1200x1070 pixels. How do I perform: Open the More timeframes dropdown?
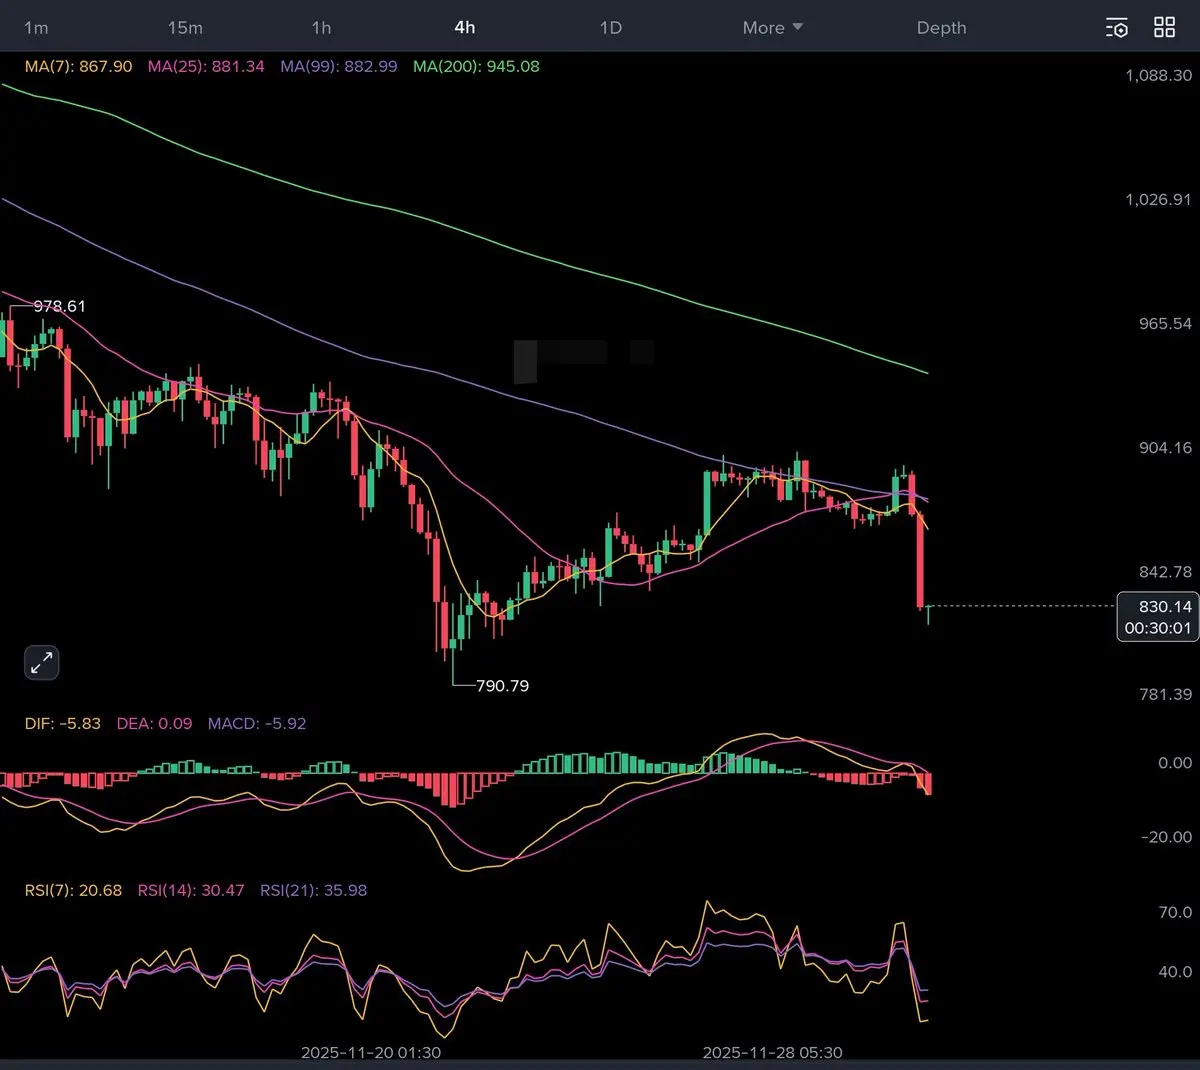click(x=773, y=28)
